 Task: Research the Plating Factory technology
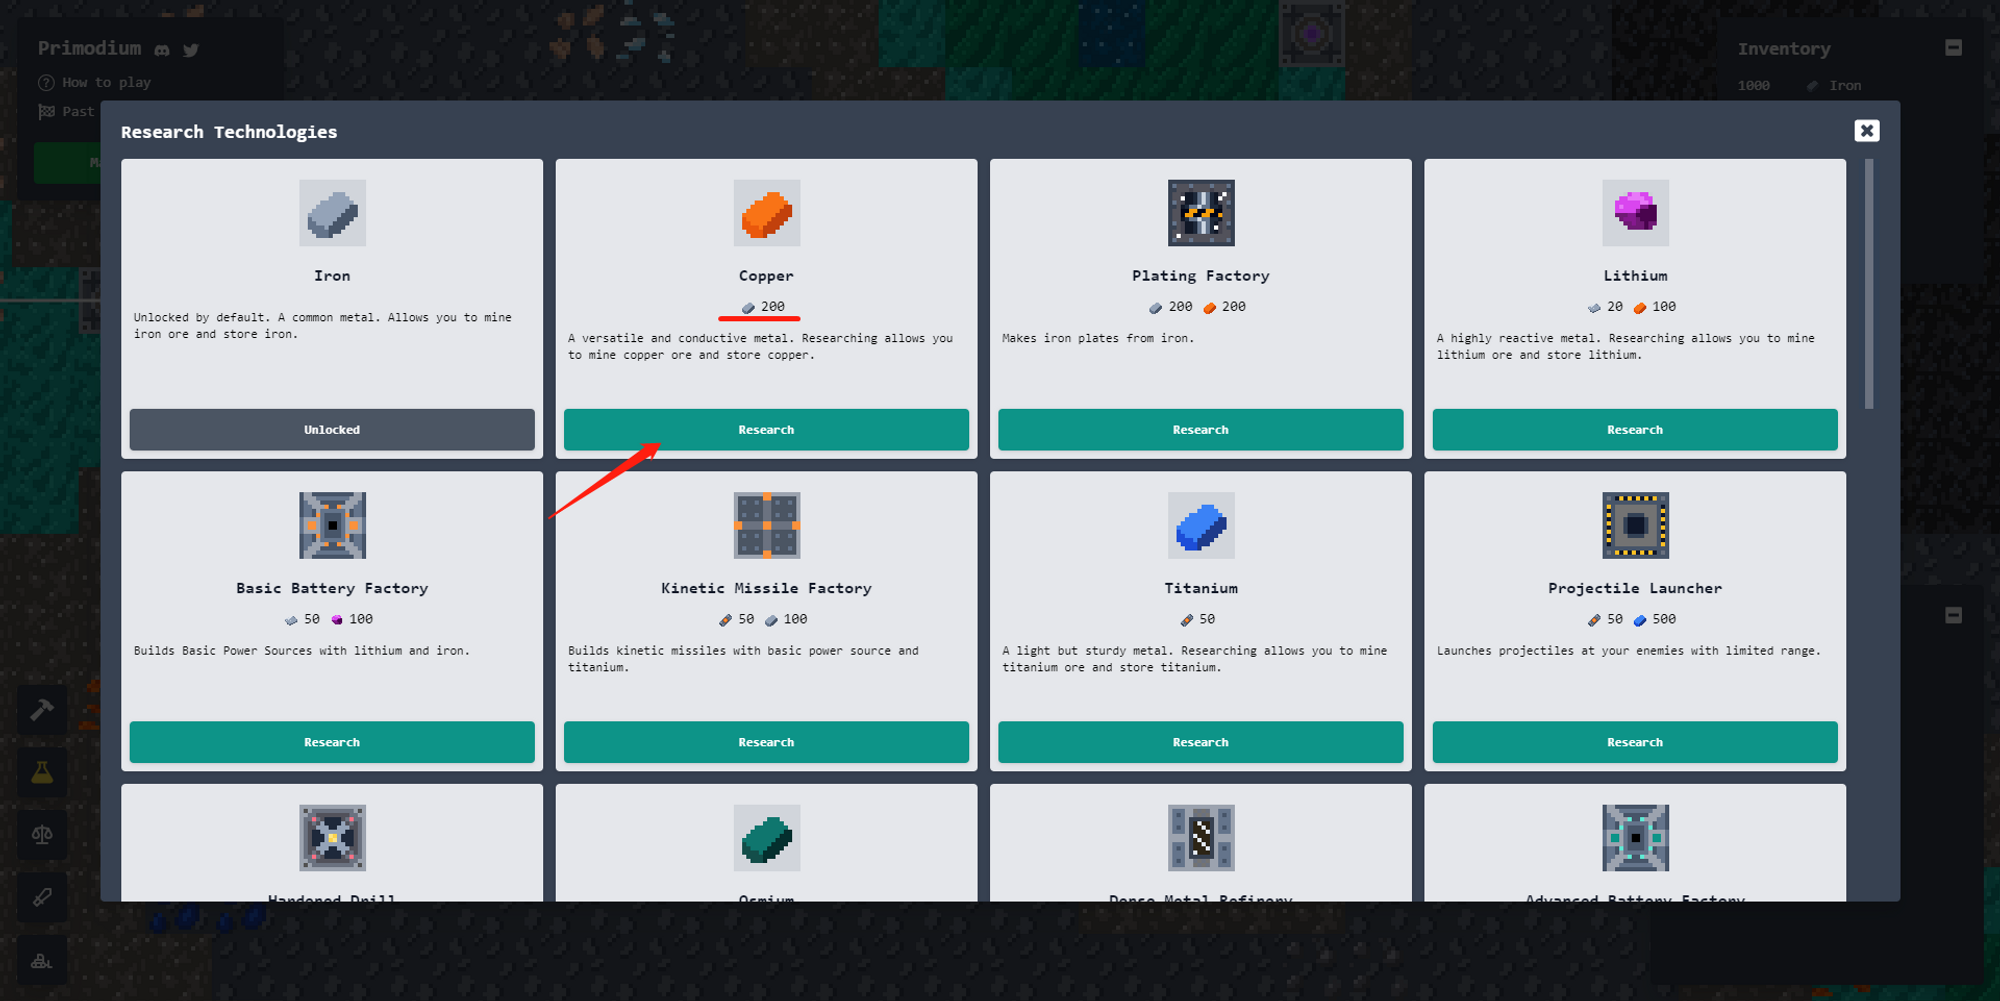click(1200, 429)
